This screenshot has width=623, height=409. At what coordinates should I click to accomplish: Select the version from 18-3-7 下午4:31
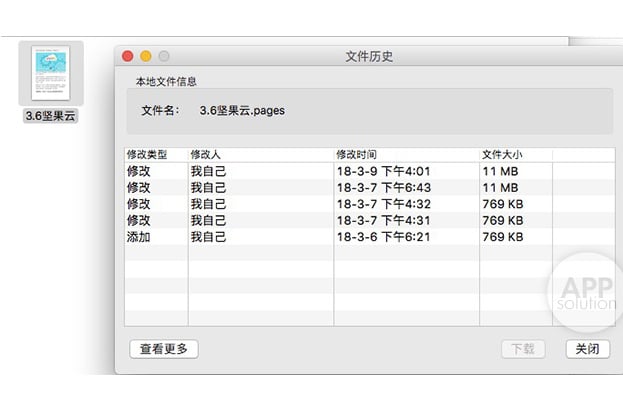370,220
